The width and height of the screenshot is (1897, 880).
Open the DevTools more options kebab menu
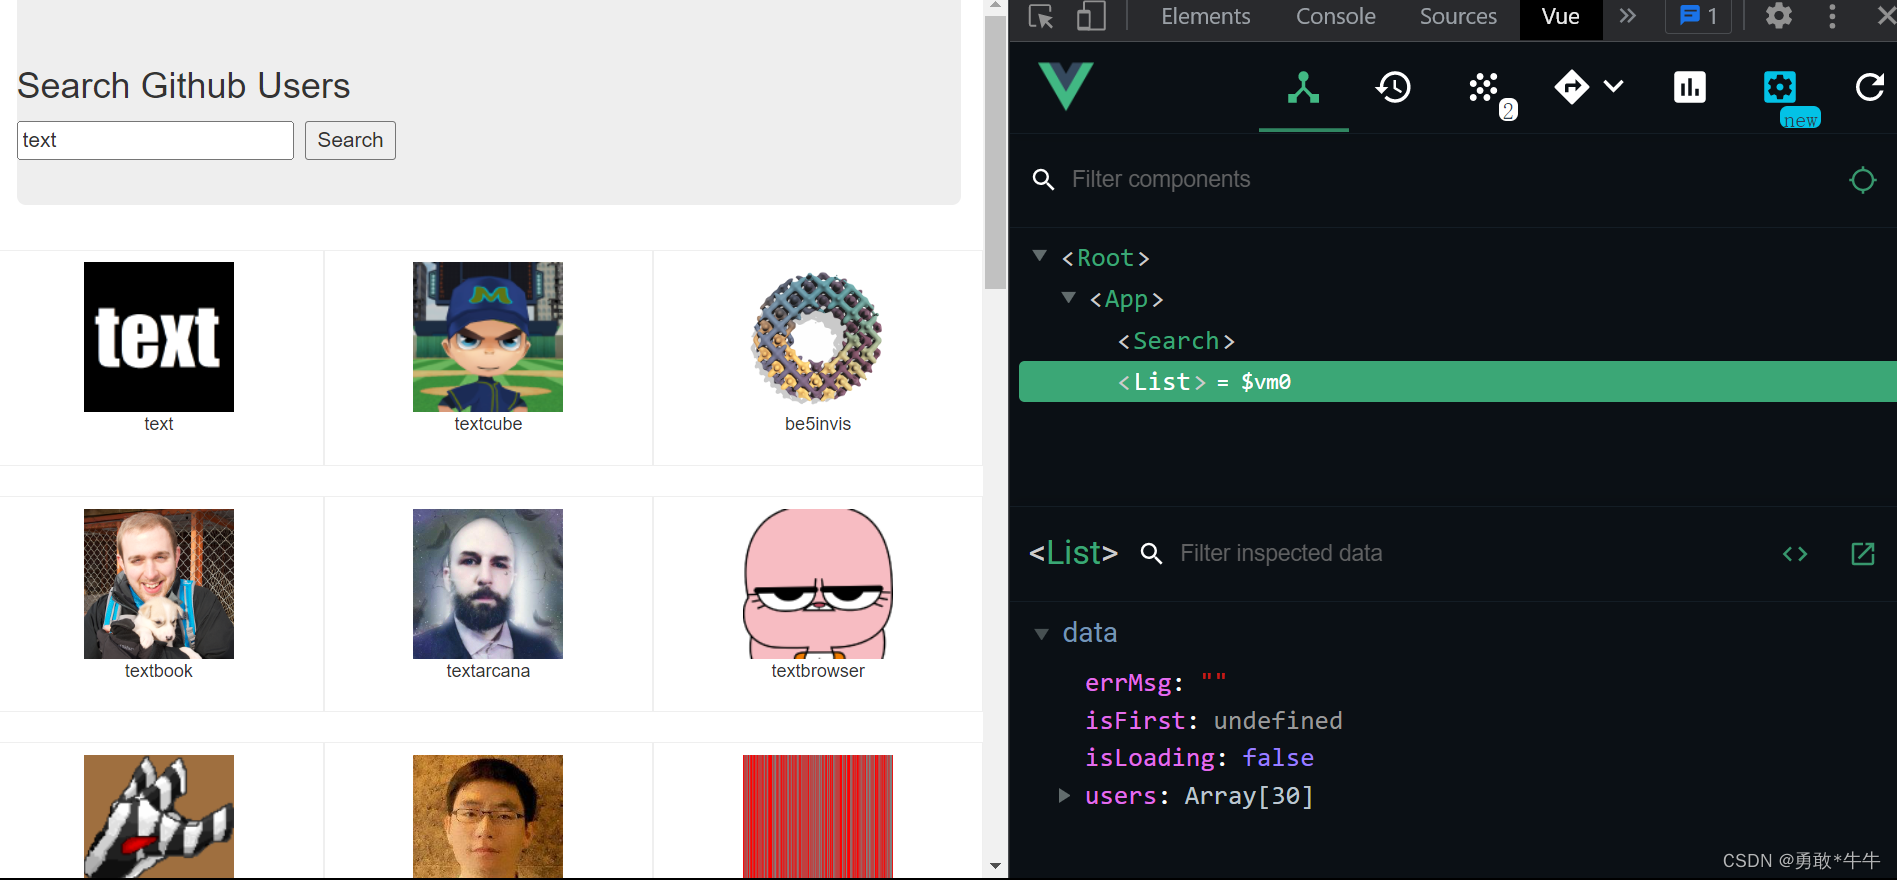(1832, 16)
